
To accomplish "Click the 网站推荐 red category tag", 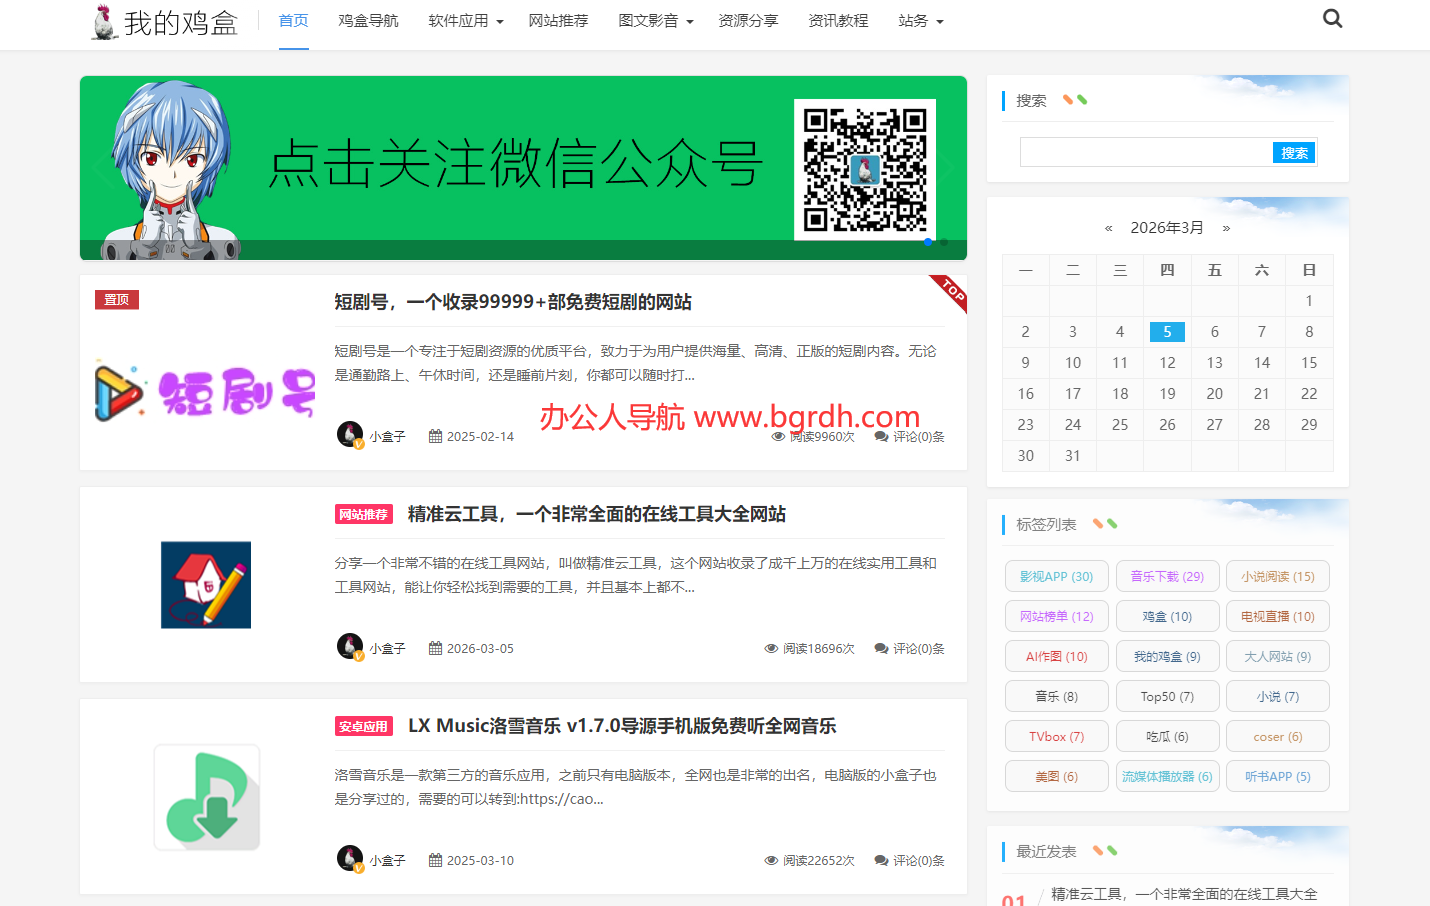I will [364, 514].
